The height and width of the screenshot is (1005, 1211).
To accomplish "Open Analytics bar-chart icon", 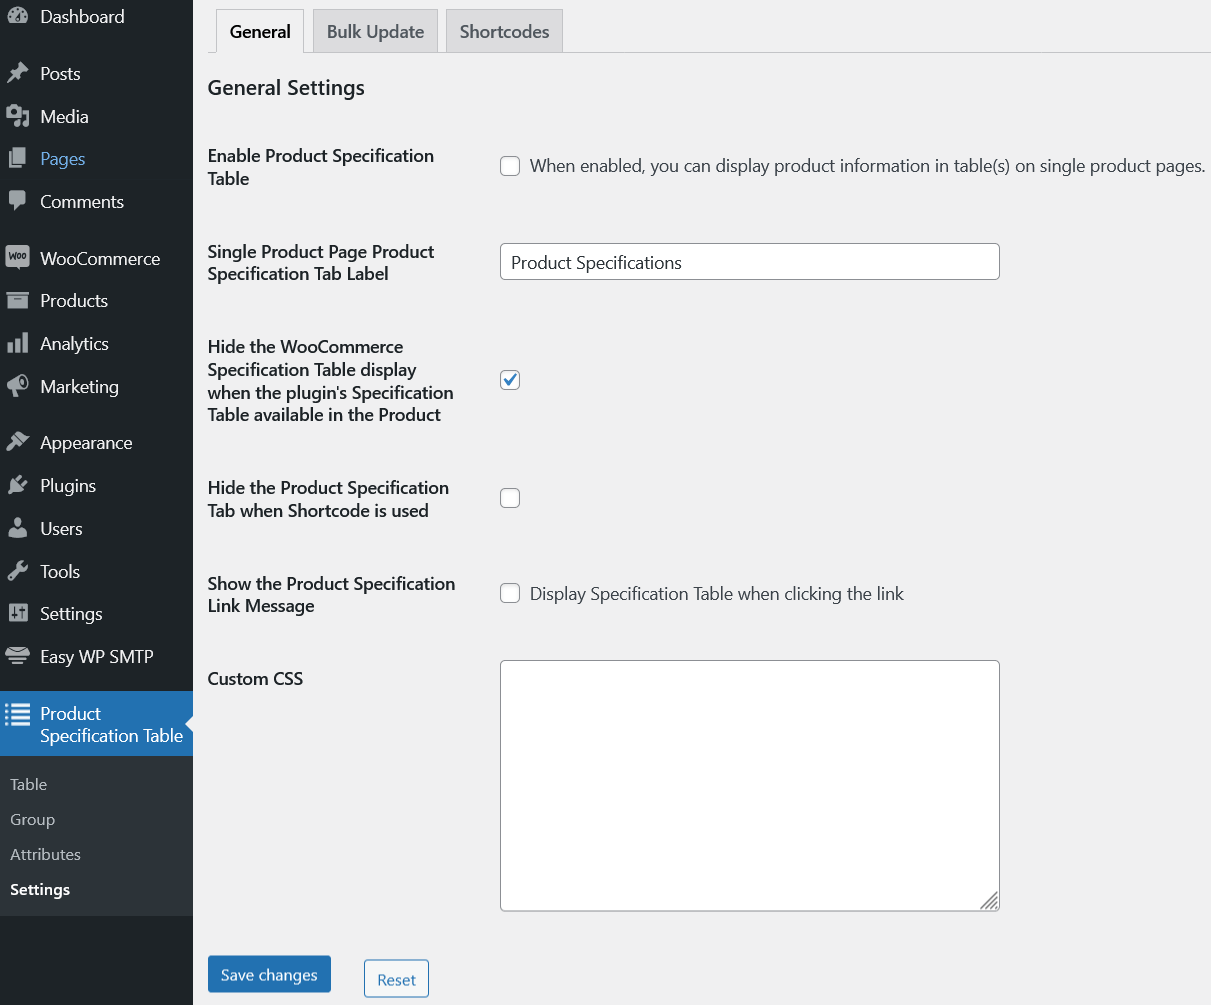I will click(x=16, y=343).
